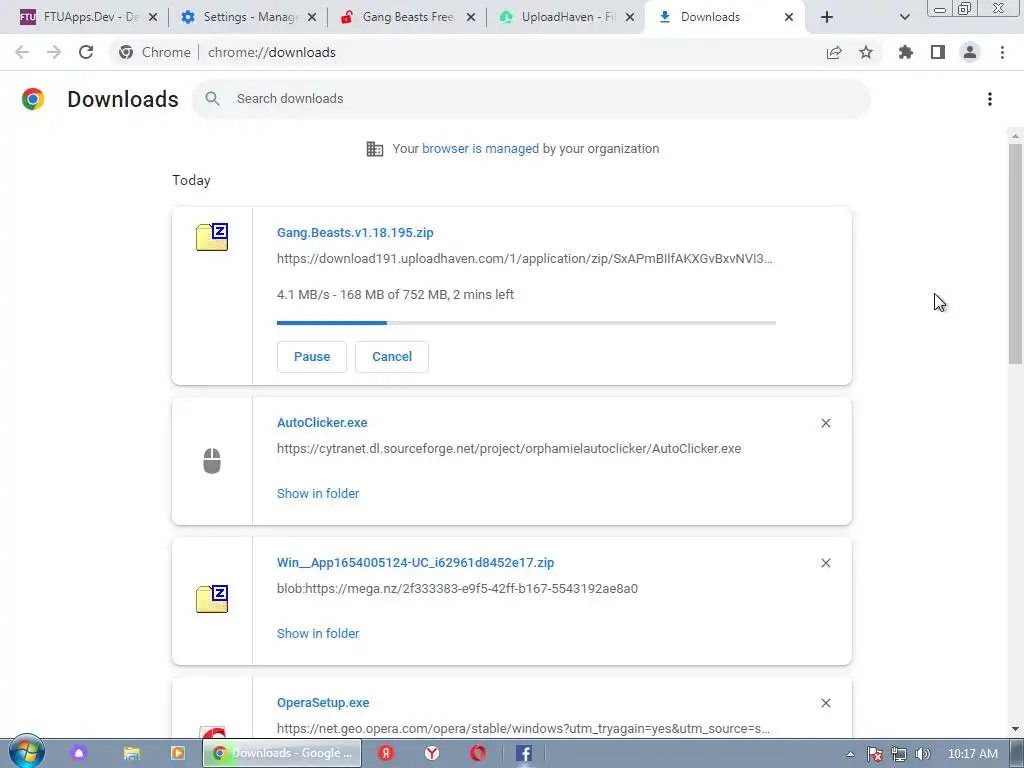Close the Downloads tab

point(789,17)
